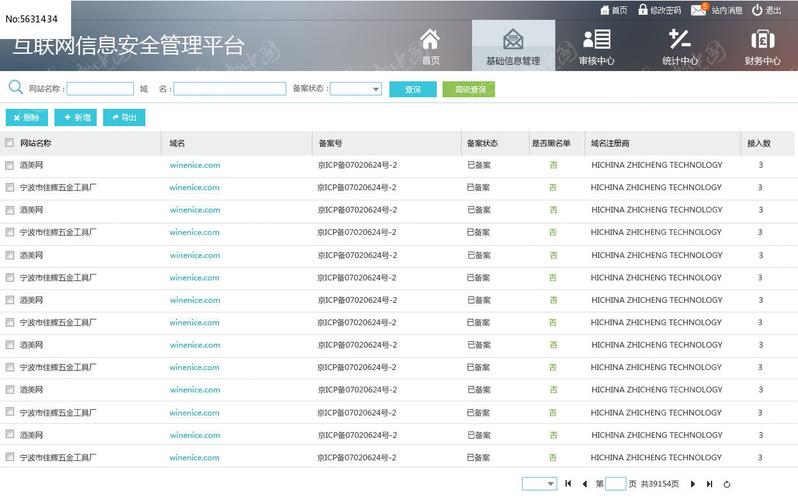Click the 导出 button

click(124, 117)
